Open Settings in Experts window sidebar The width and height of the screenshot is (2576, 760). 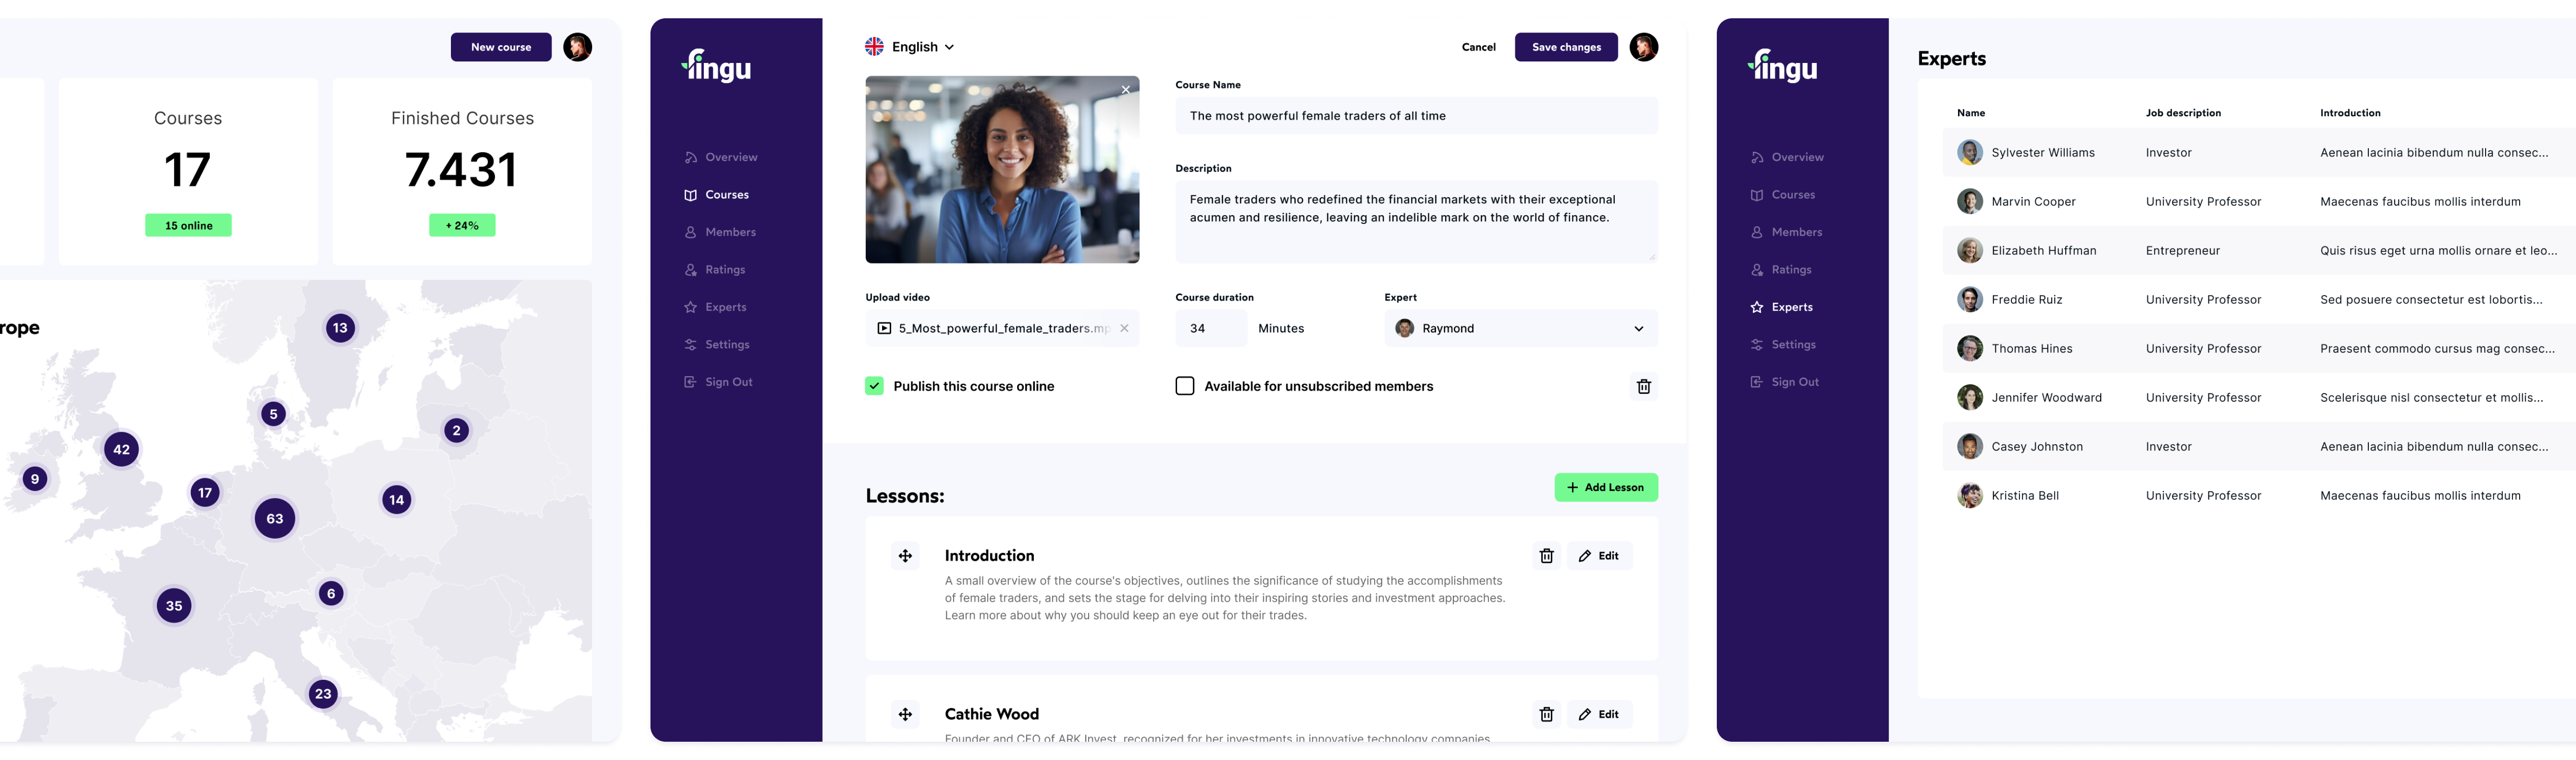1783,345
